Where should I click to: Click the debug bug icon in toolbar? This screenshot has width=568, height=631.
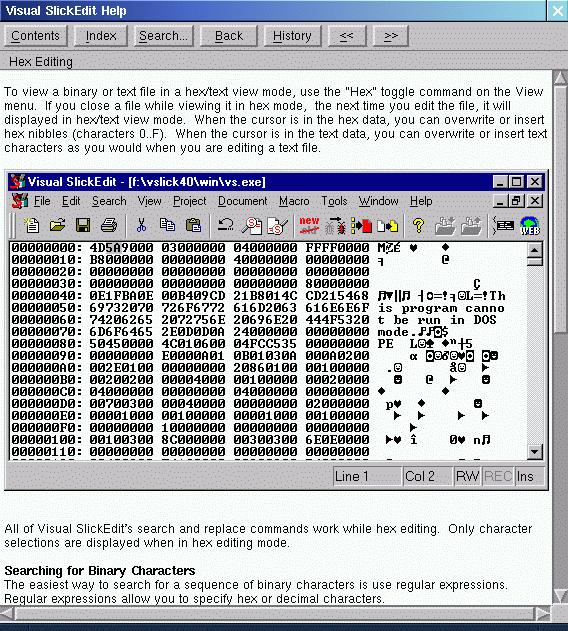(x=335, y=226)
